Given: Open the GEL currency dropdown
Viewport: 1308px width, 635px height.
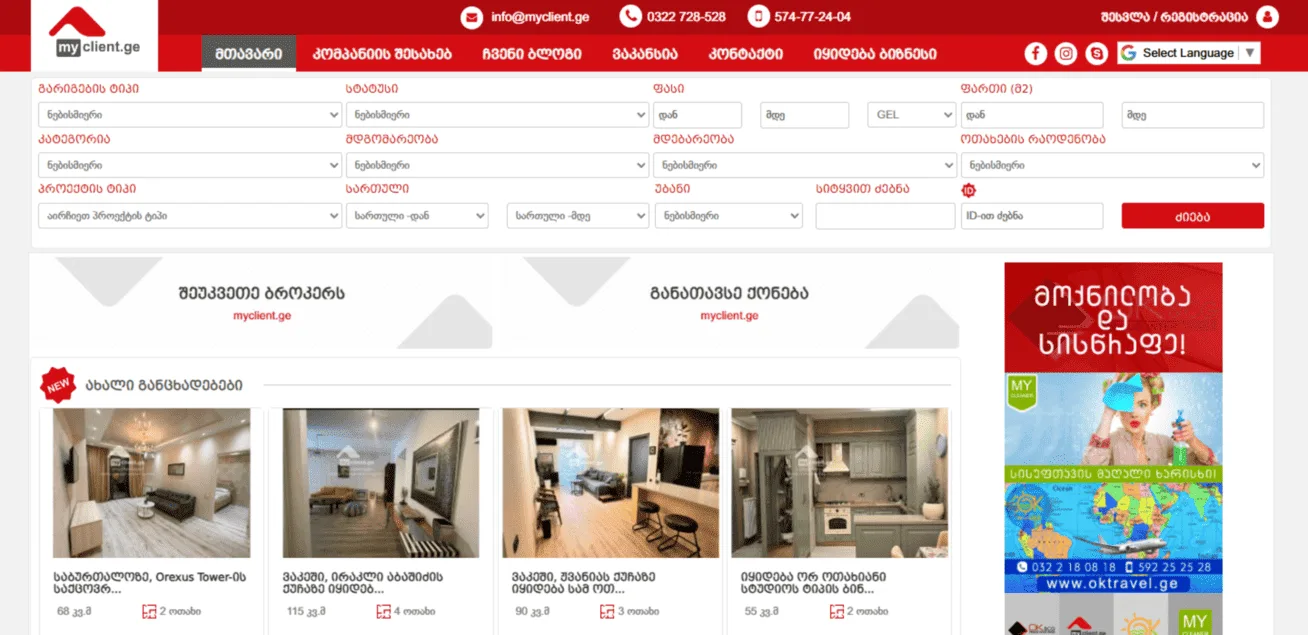Looking at the screenshot, I should [x=911, y=115].
